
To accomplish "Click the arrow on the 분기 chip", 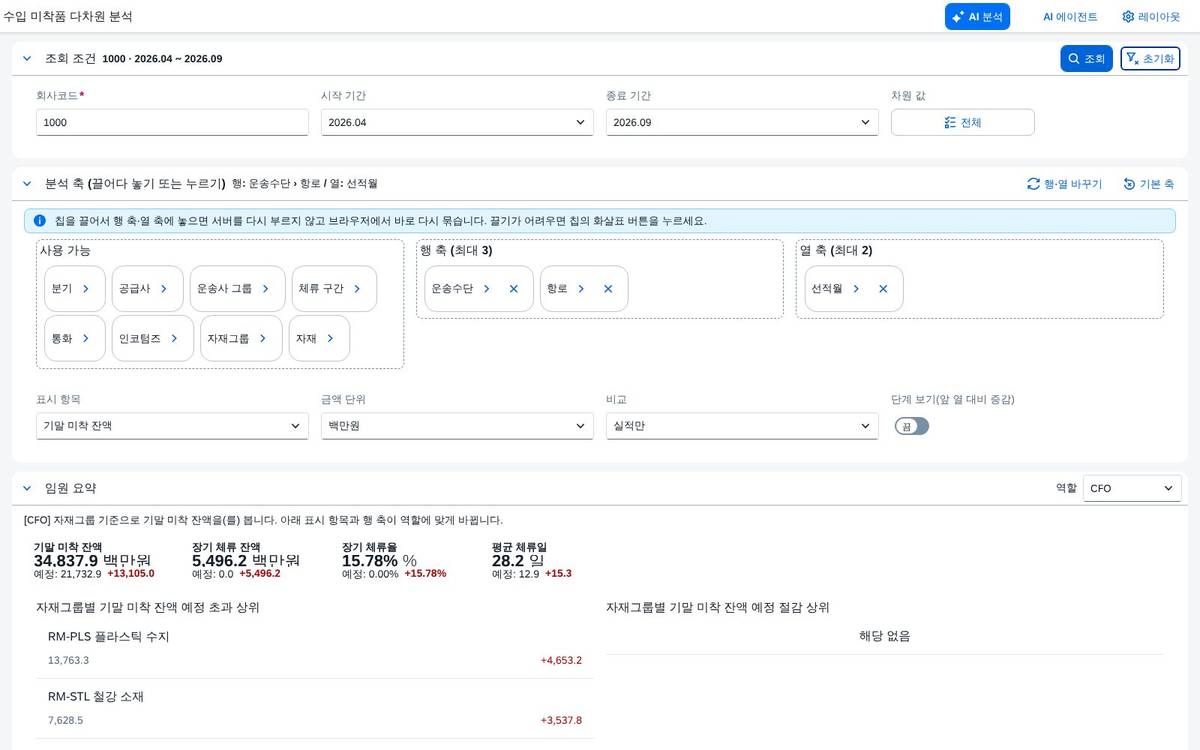I will click(x=86, y=288).
